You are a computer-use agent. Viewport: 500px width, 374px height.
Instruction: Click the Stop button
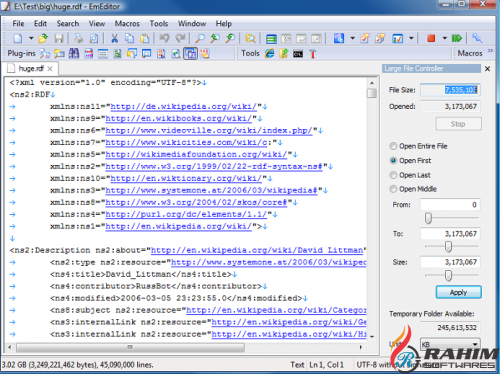coord(458,124)
